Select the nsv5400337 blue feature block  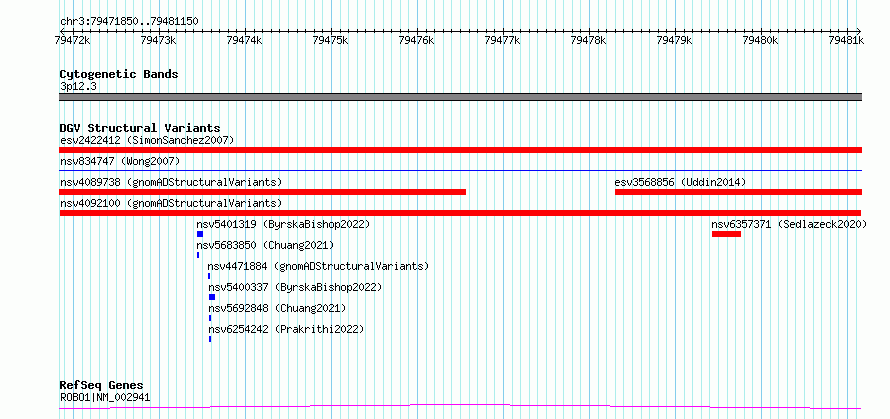[212, 297]
